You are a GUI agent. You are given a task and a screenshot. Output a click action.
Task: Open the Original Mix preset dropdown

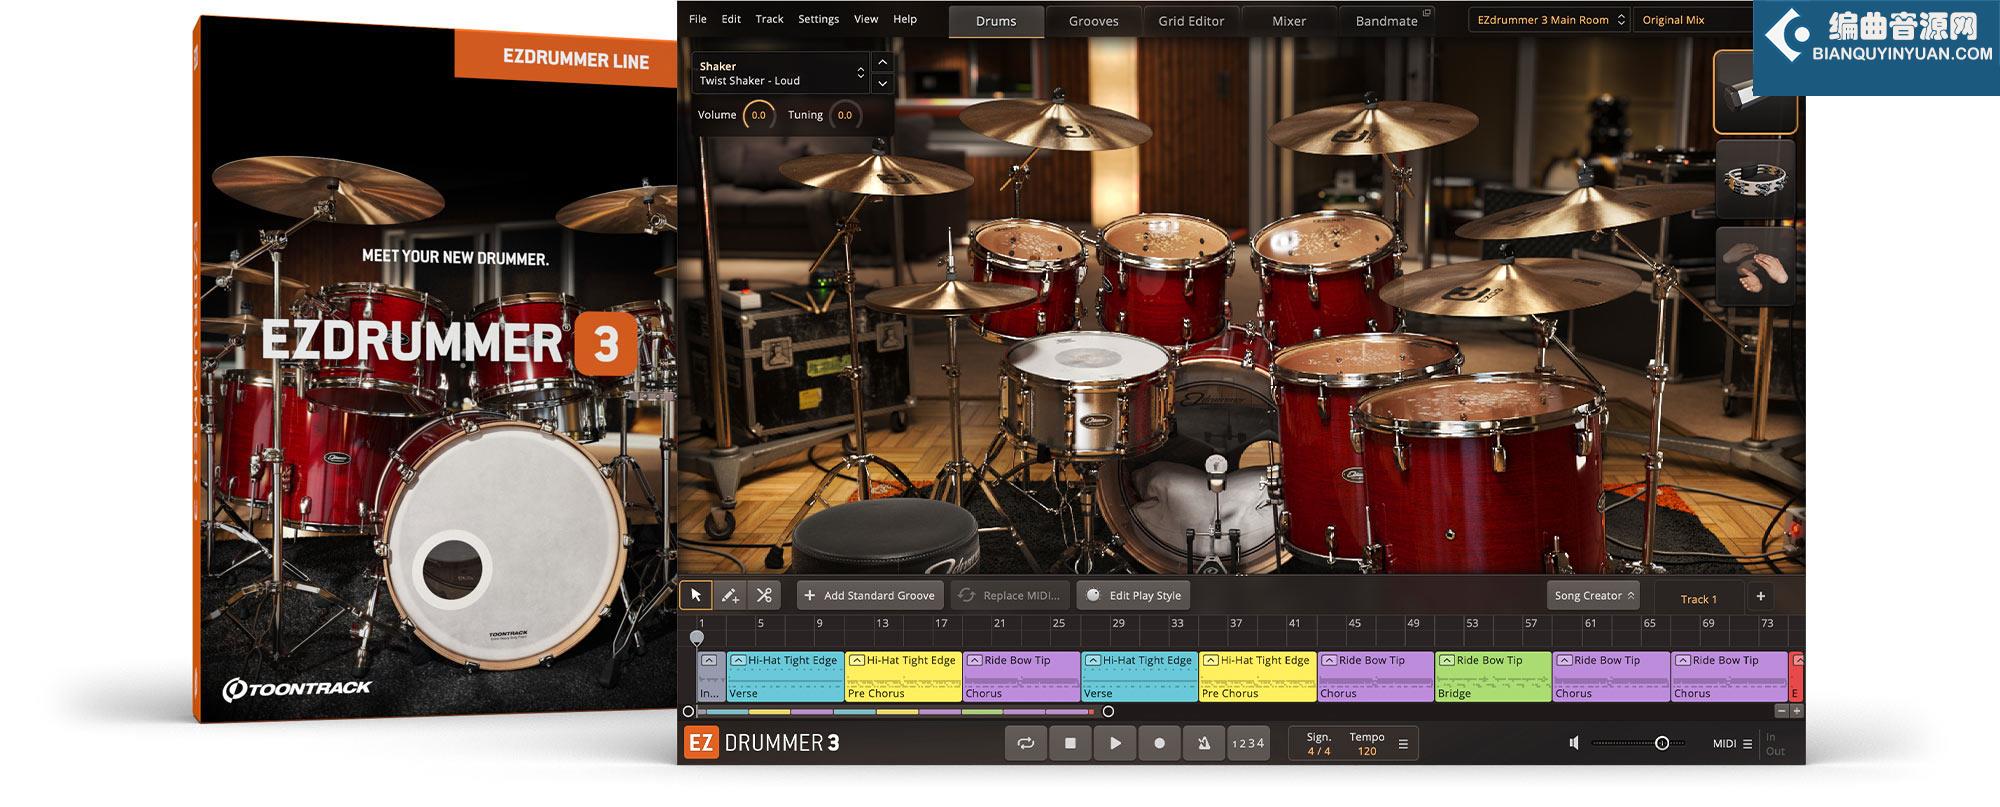[1692, 20]
